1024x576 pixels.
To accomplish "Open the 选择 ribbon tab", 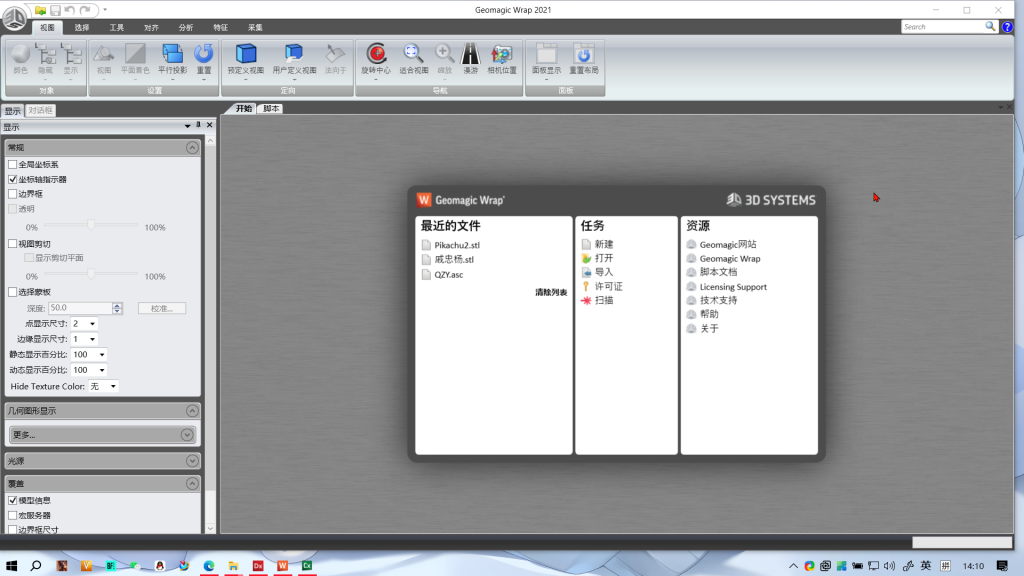I will (x=82, y=27).
